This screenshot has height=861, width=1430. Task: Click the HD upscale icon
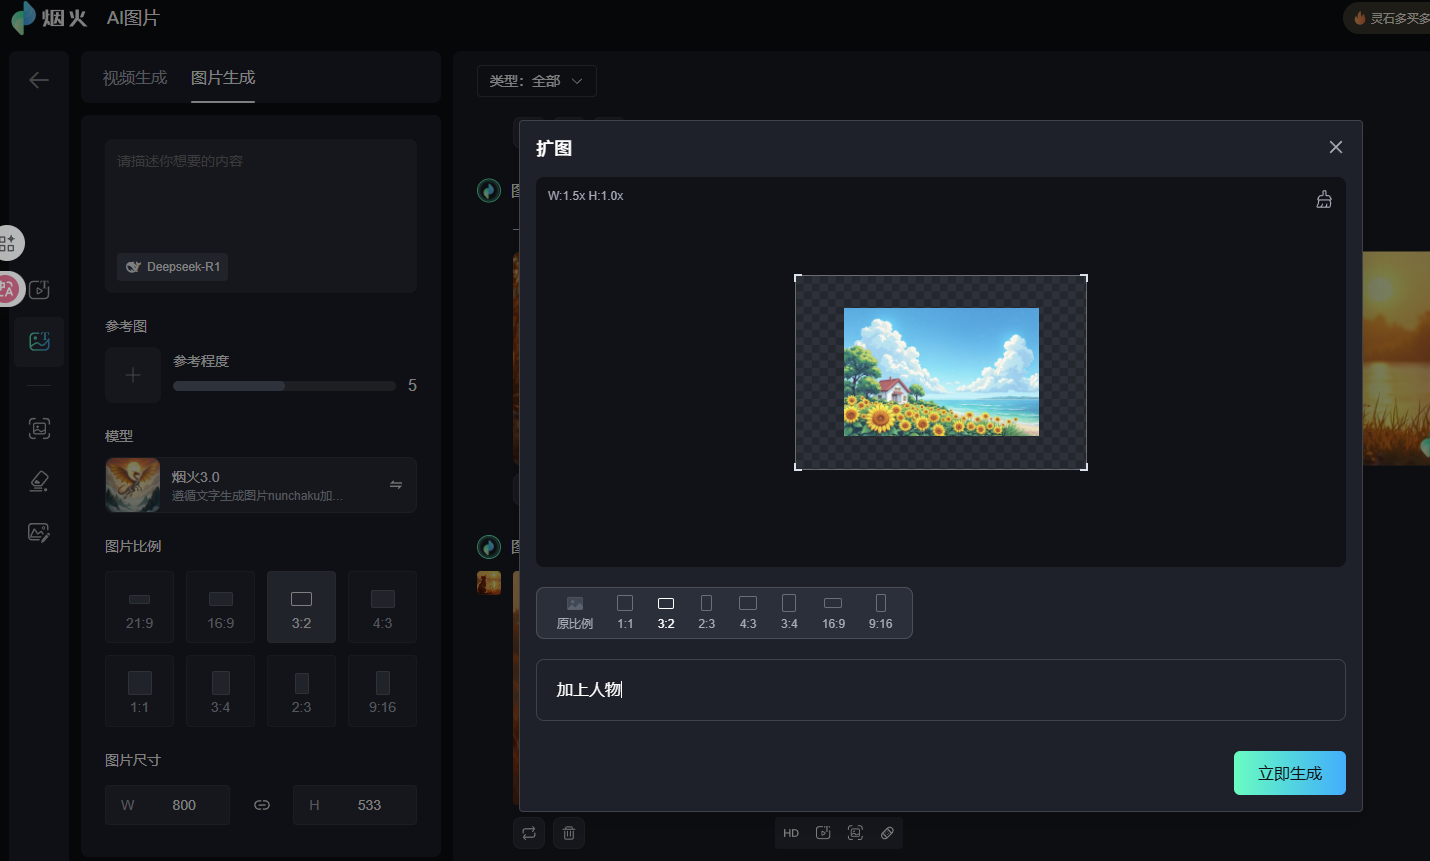click(791, 833)
